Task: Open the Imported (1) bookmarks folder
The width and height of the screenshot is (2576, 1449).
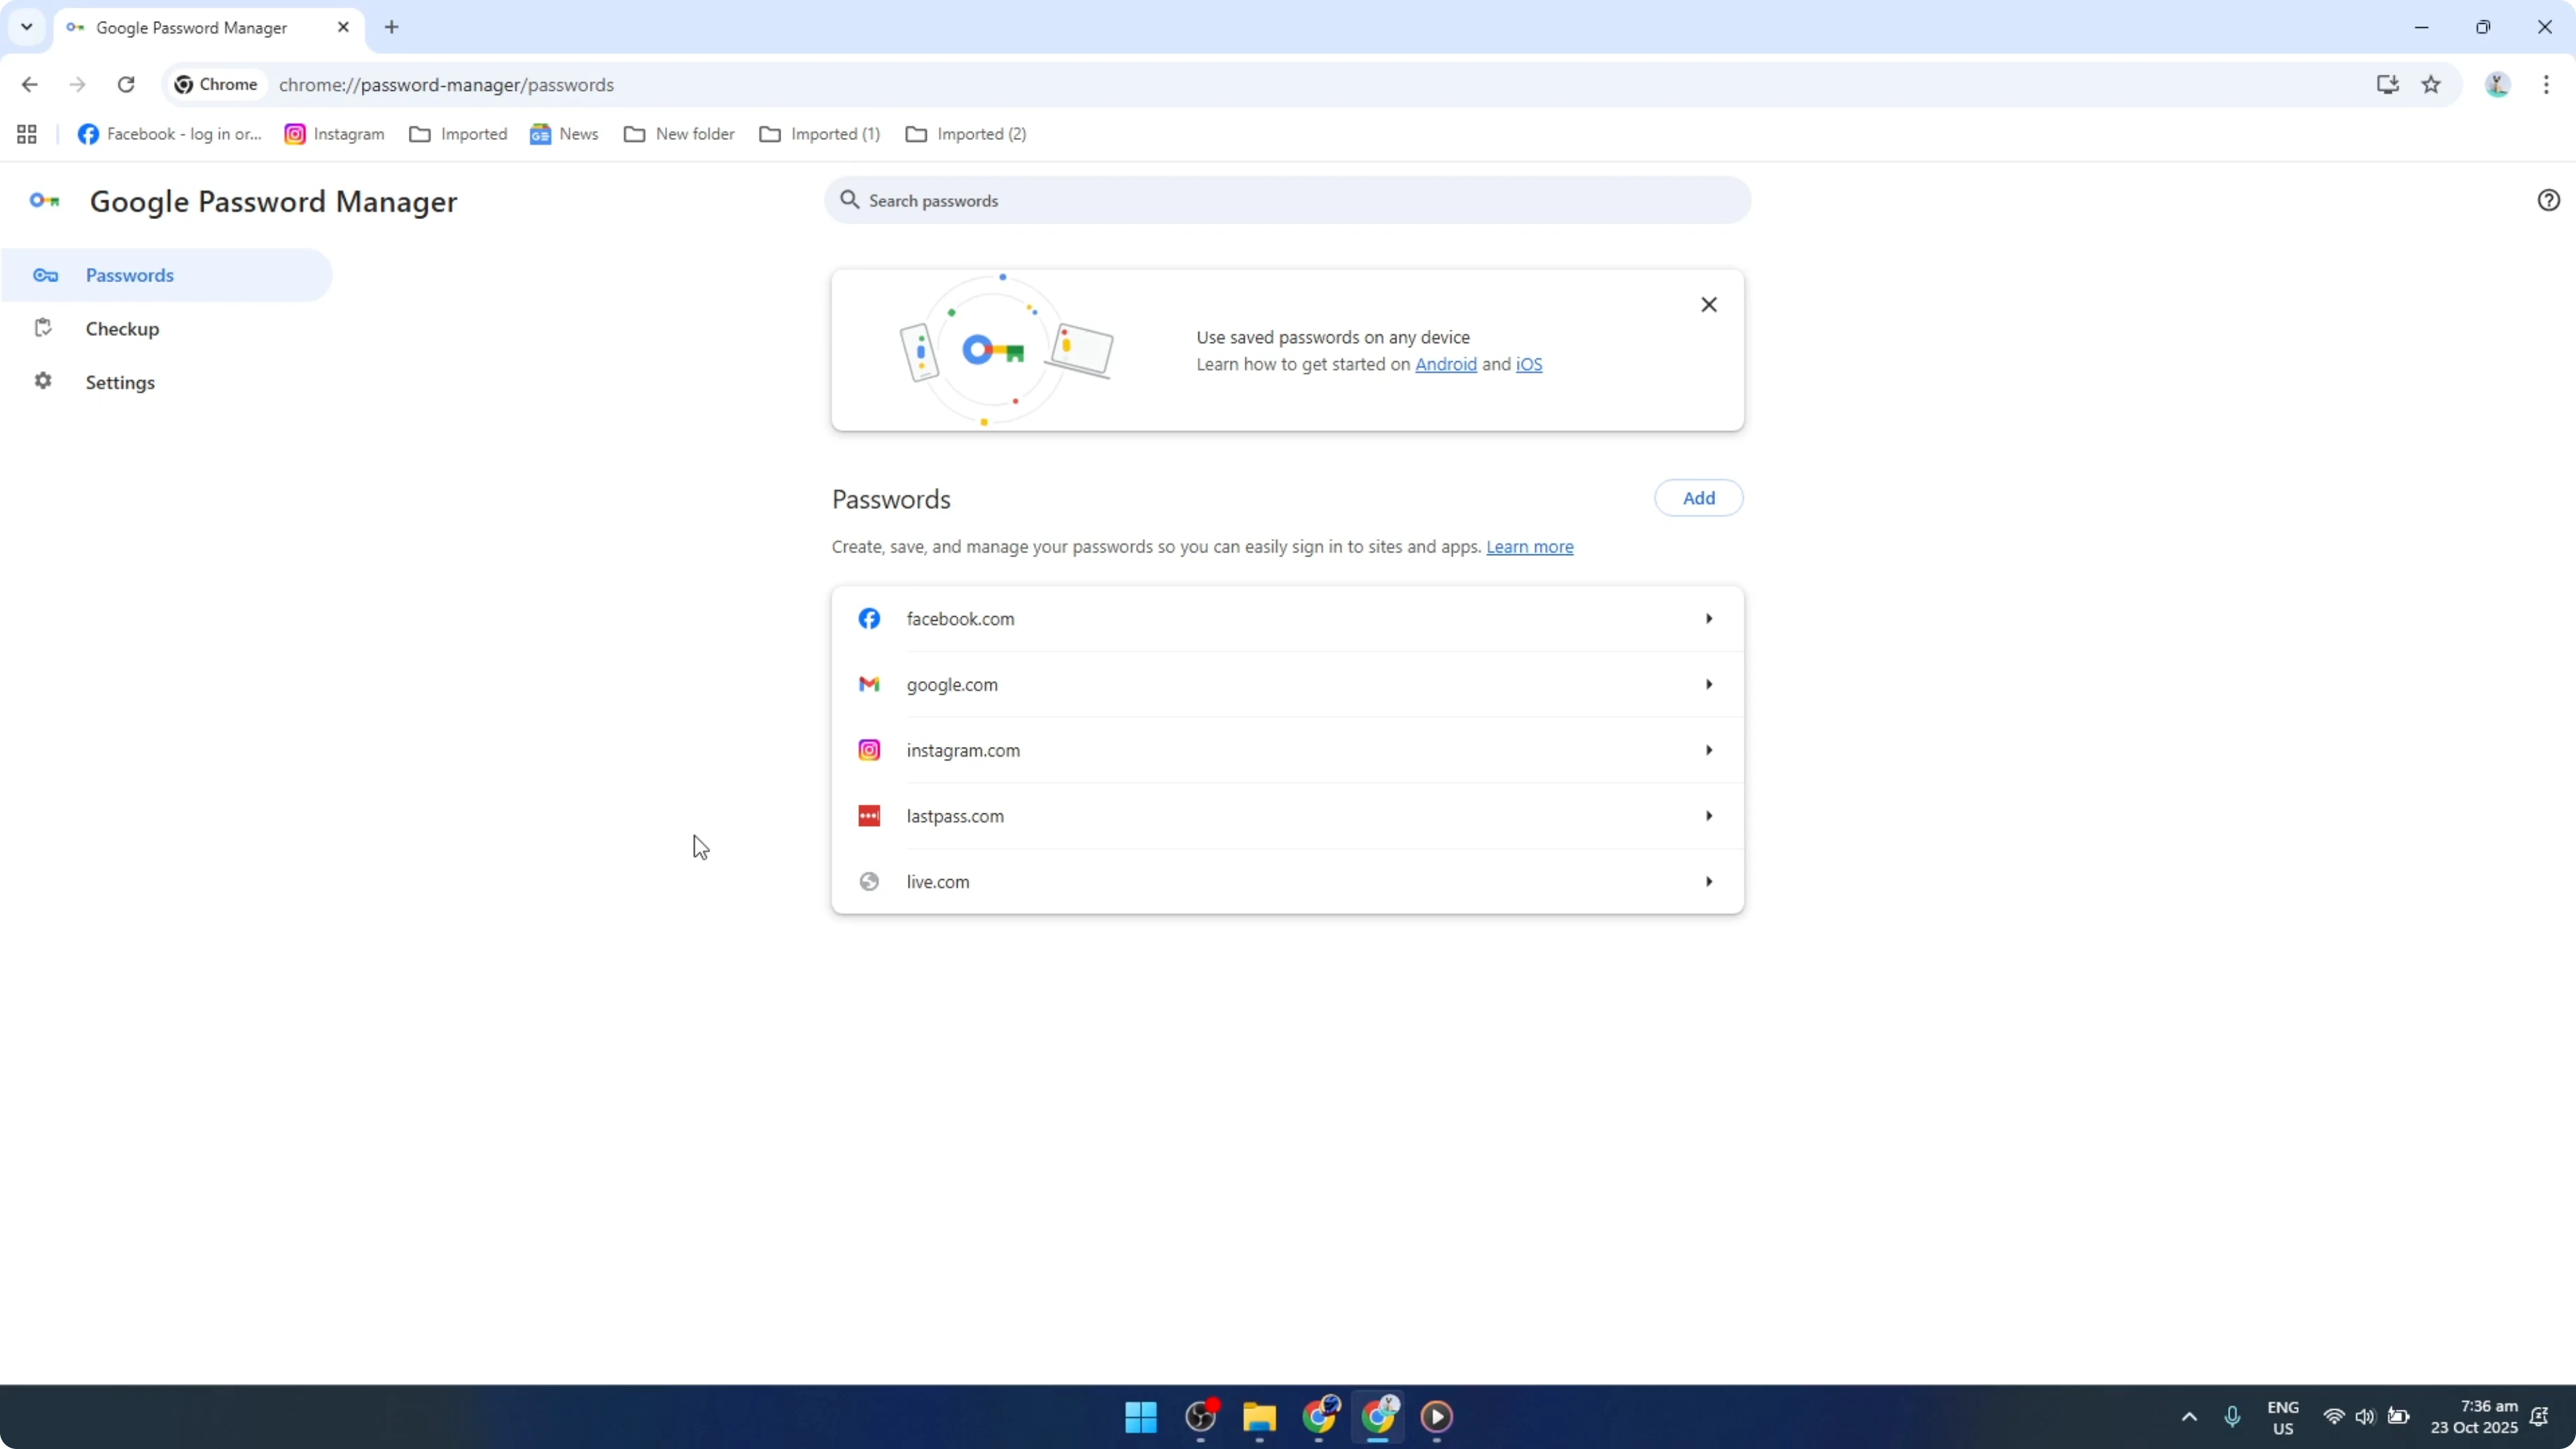Action: (820, 134)
